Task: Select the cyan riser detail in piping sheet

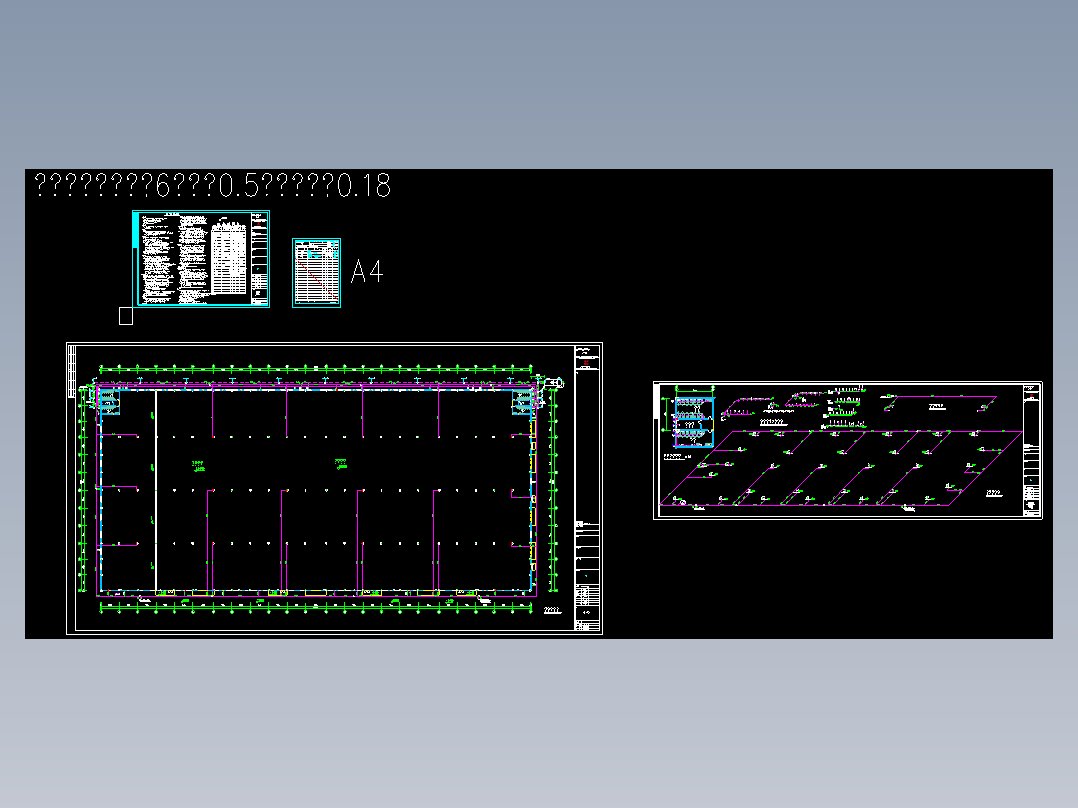Action: [693, 421]
